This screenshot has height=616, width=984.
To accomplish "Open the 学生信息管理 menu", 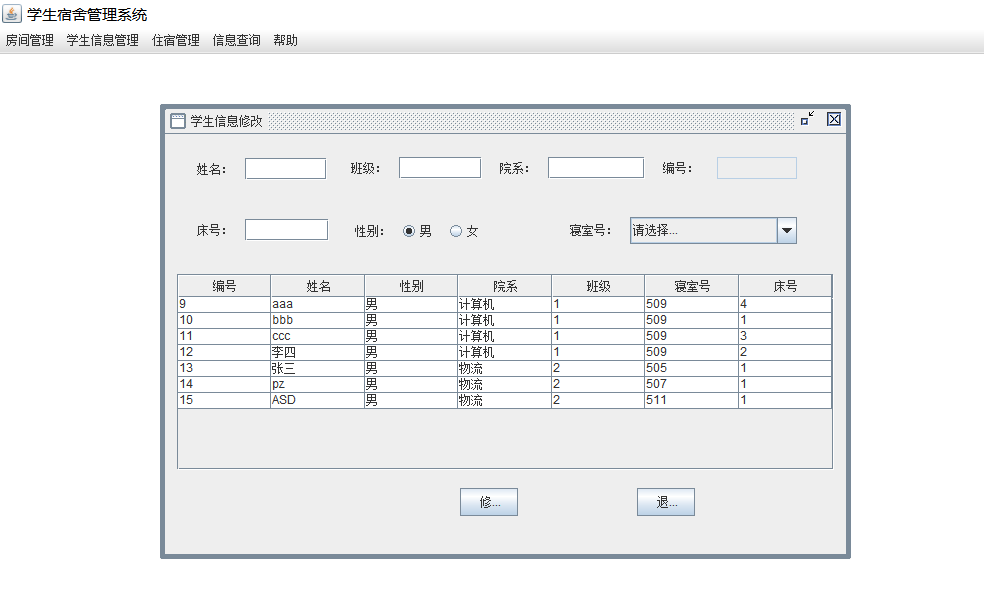I will click(x=103, y=41).
